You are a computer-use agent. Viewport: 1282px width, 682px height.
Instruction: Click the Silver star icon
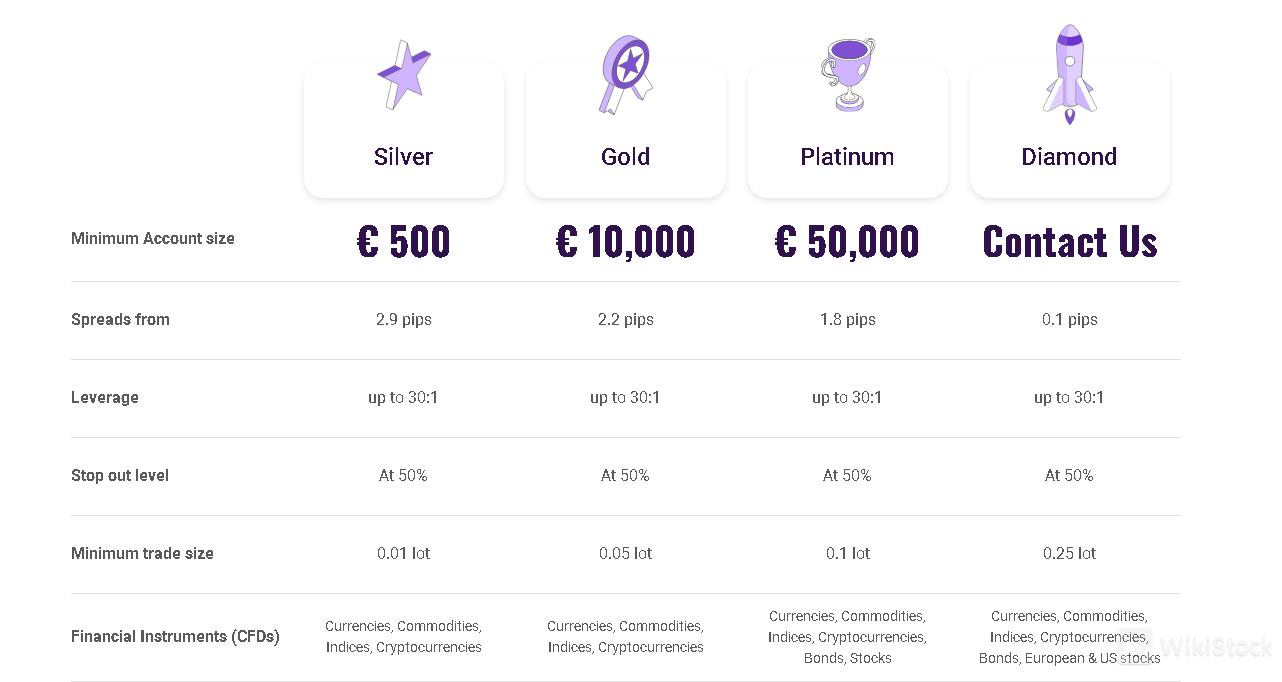point(403,75)
